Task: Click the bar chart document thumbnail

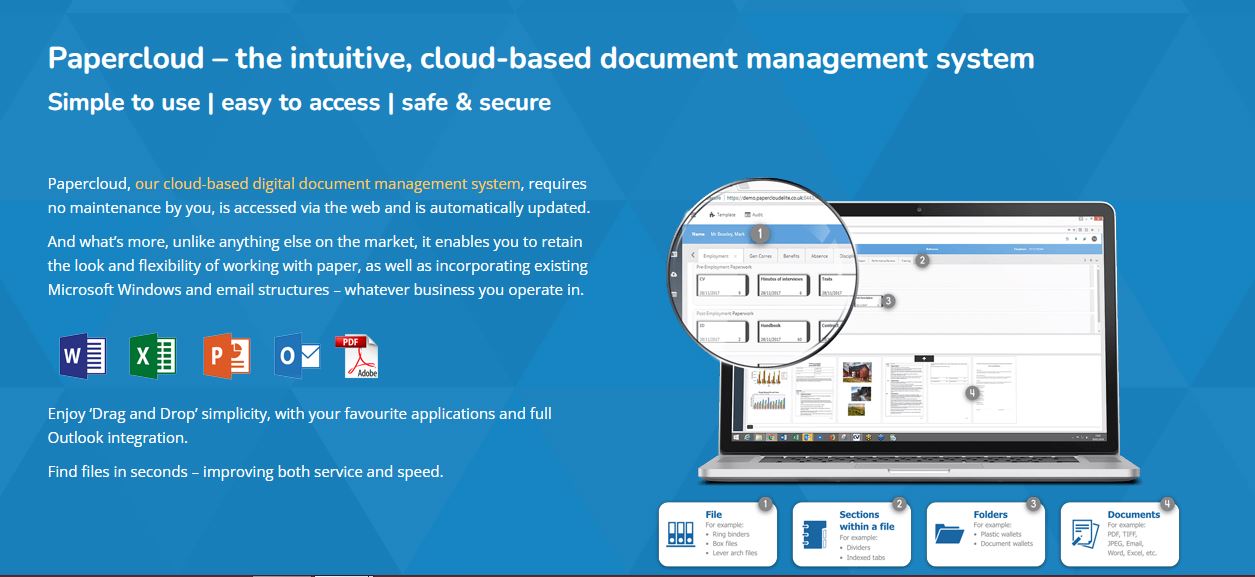Action: tap(769, 391)
